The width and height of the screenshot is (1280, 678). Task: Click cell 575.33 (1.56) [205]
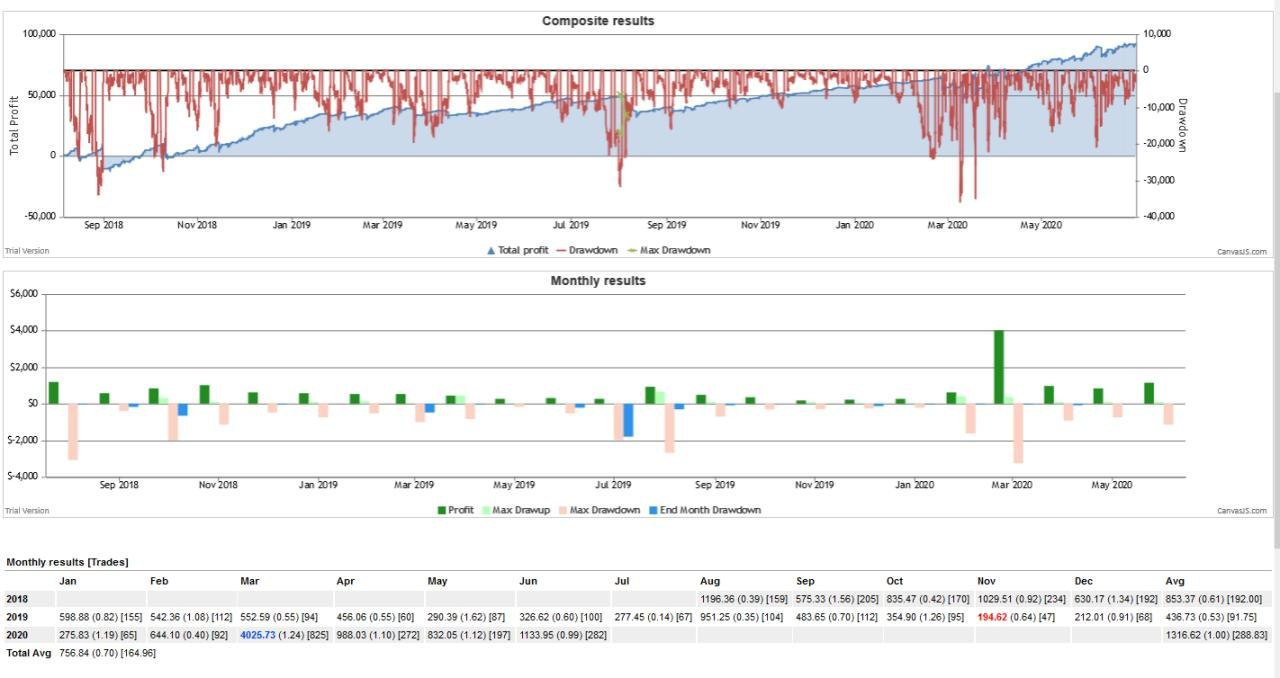tap(837, 599)
